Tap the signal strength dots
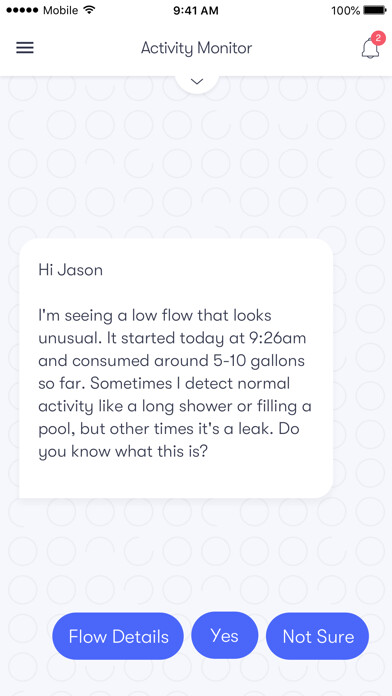This screenshot has width=392, height=696. point(22,11)
